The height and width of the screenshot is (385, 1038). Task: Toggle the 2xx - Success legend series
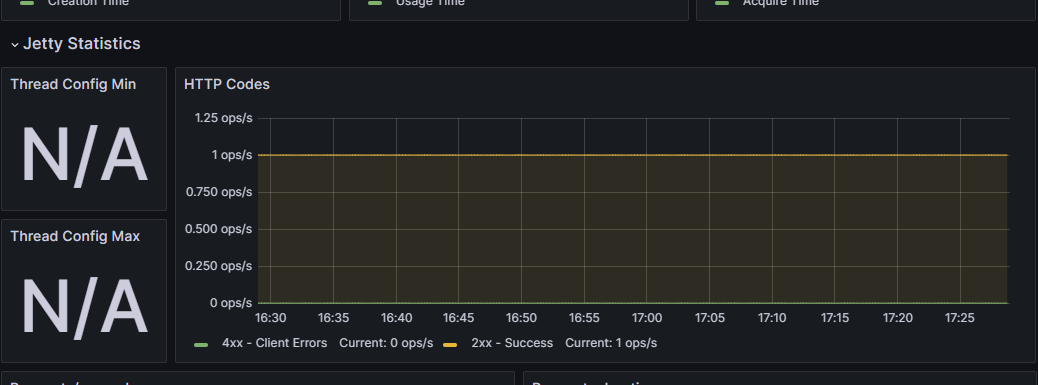[x=512, y=343]
